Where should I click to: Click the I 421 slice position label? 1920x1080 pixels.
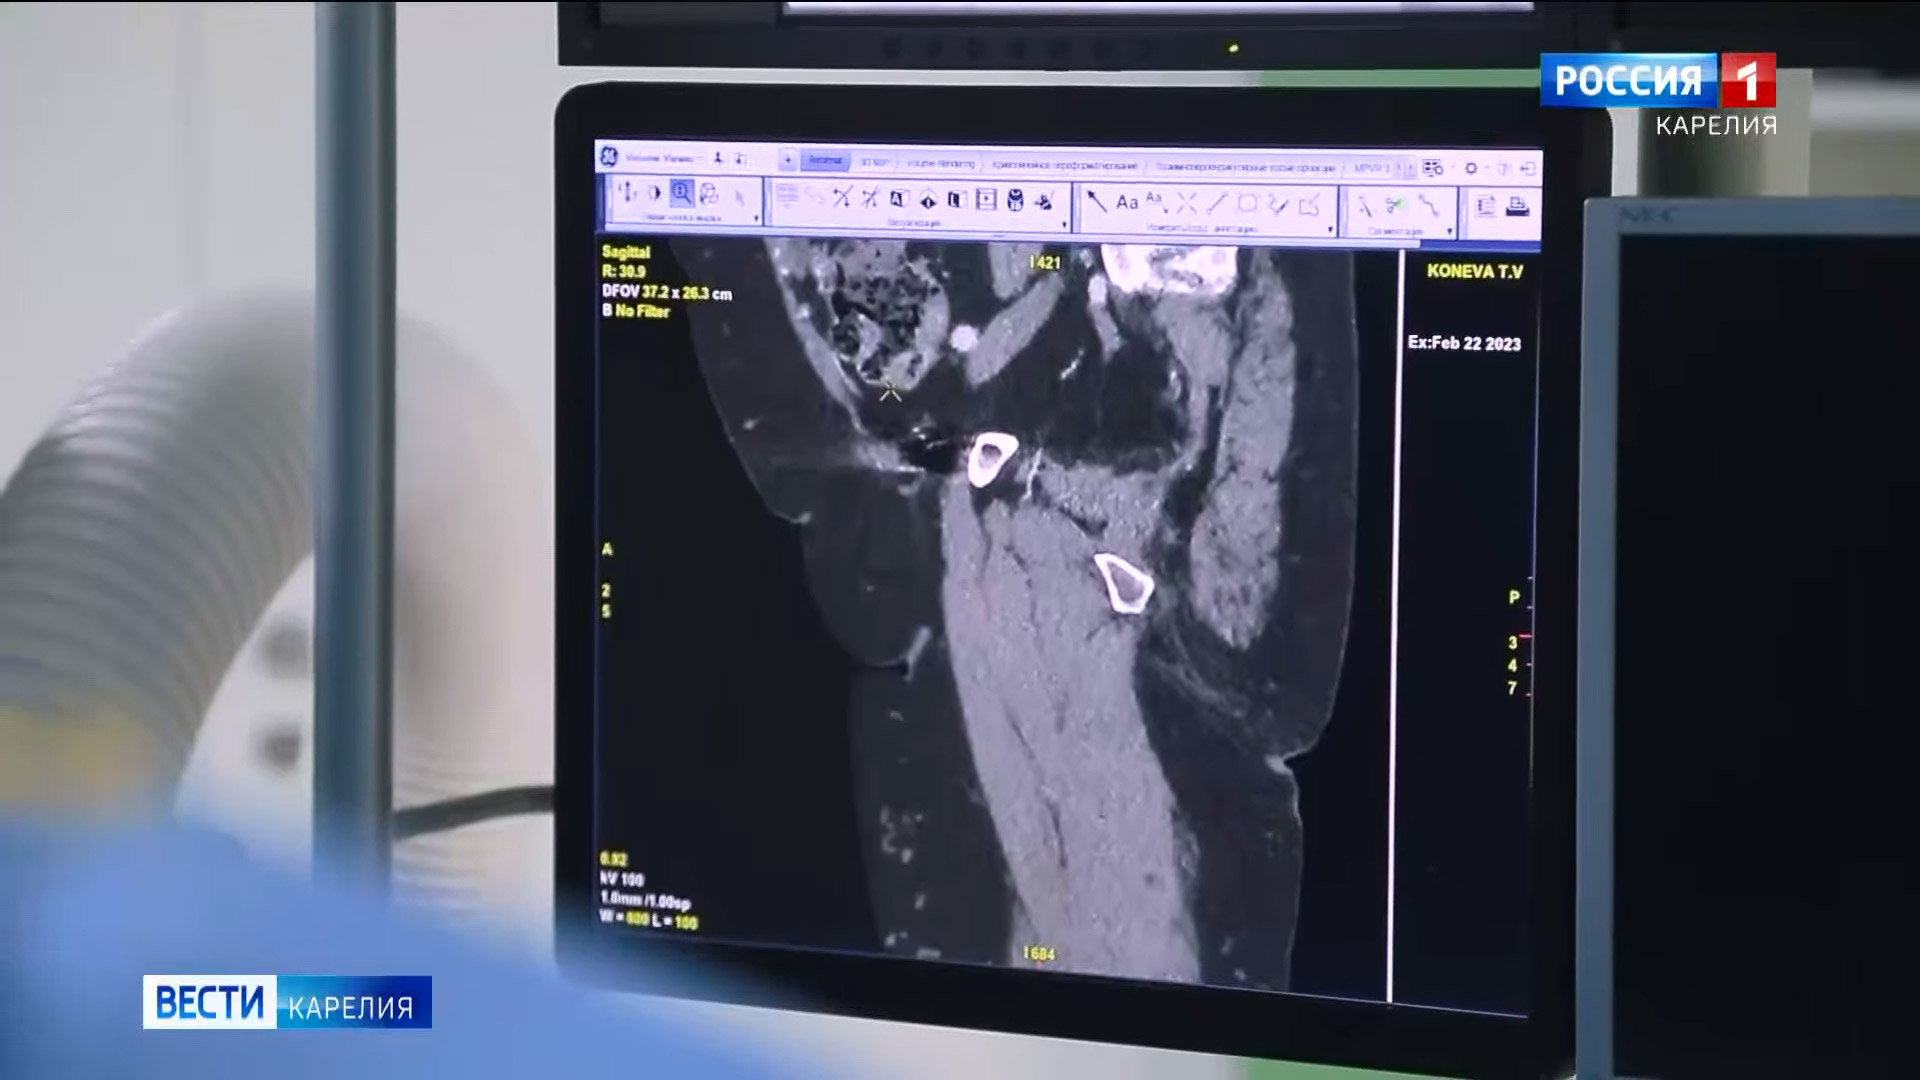point(1044,262)
